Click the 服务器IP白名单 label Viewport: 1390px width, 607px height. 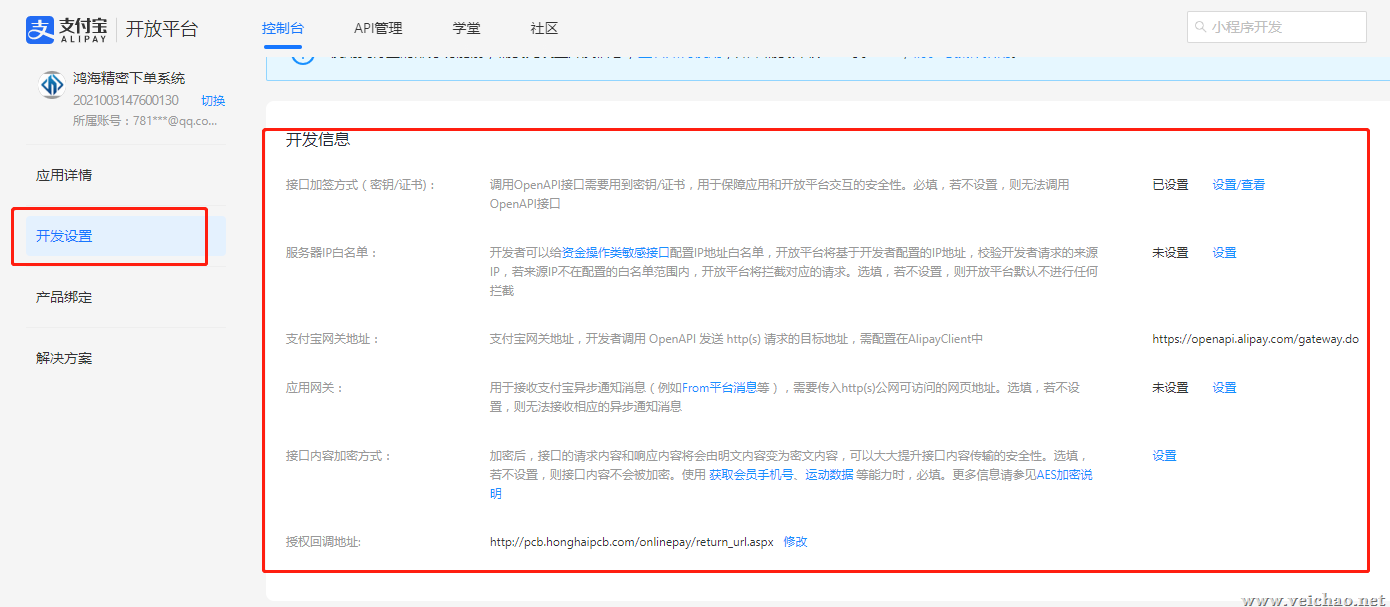click(333, 252)
